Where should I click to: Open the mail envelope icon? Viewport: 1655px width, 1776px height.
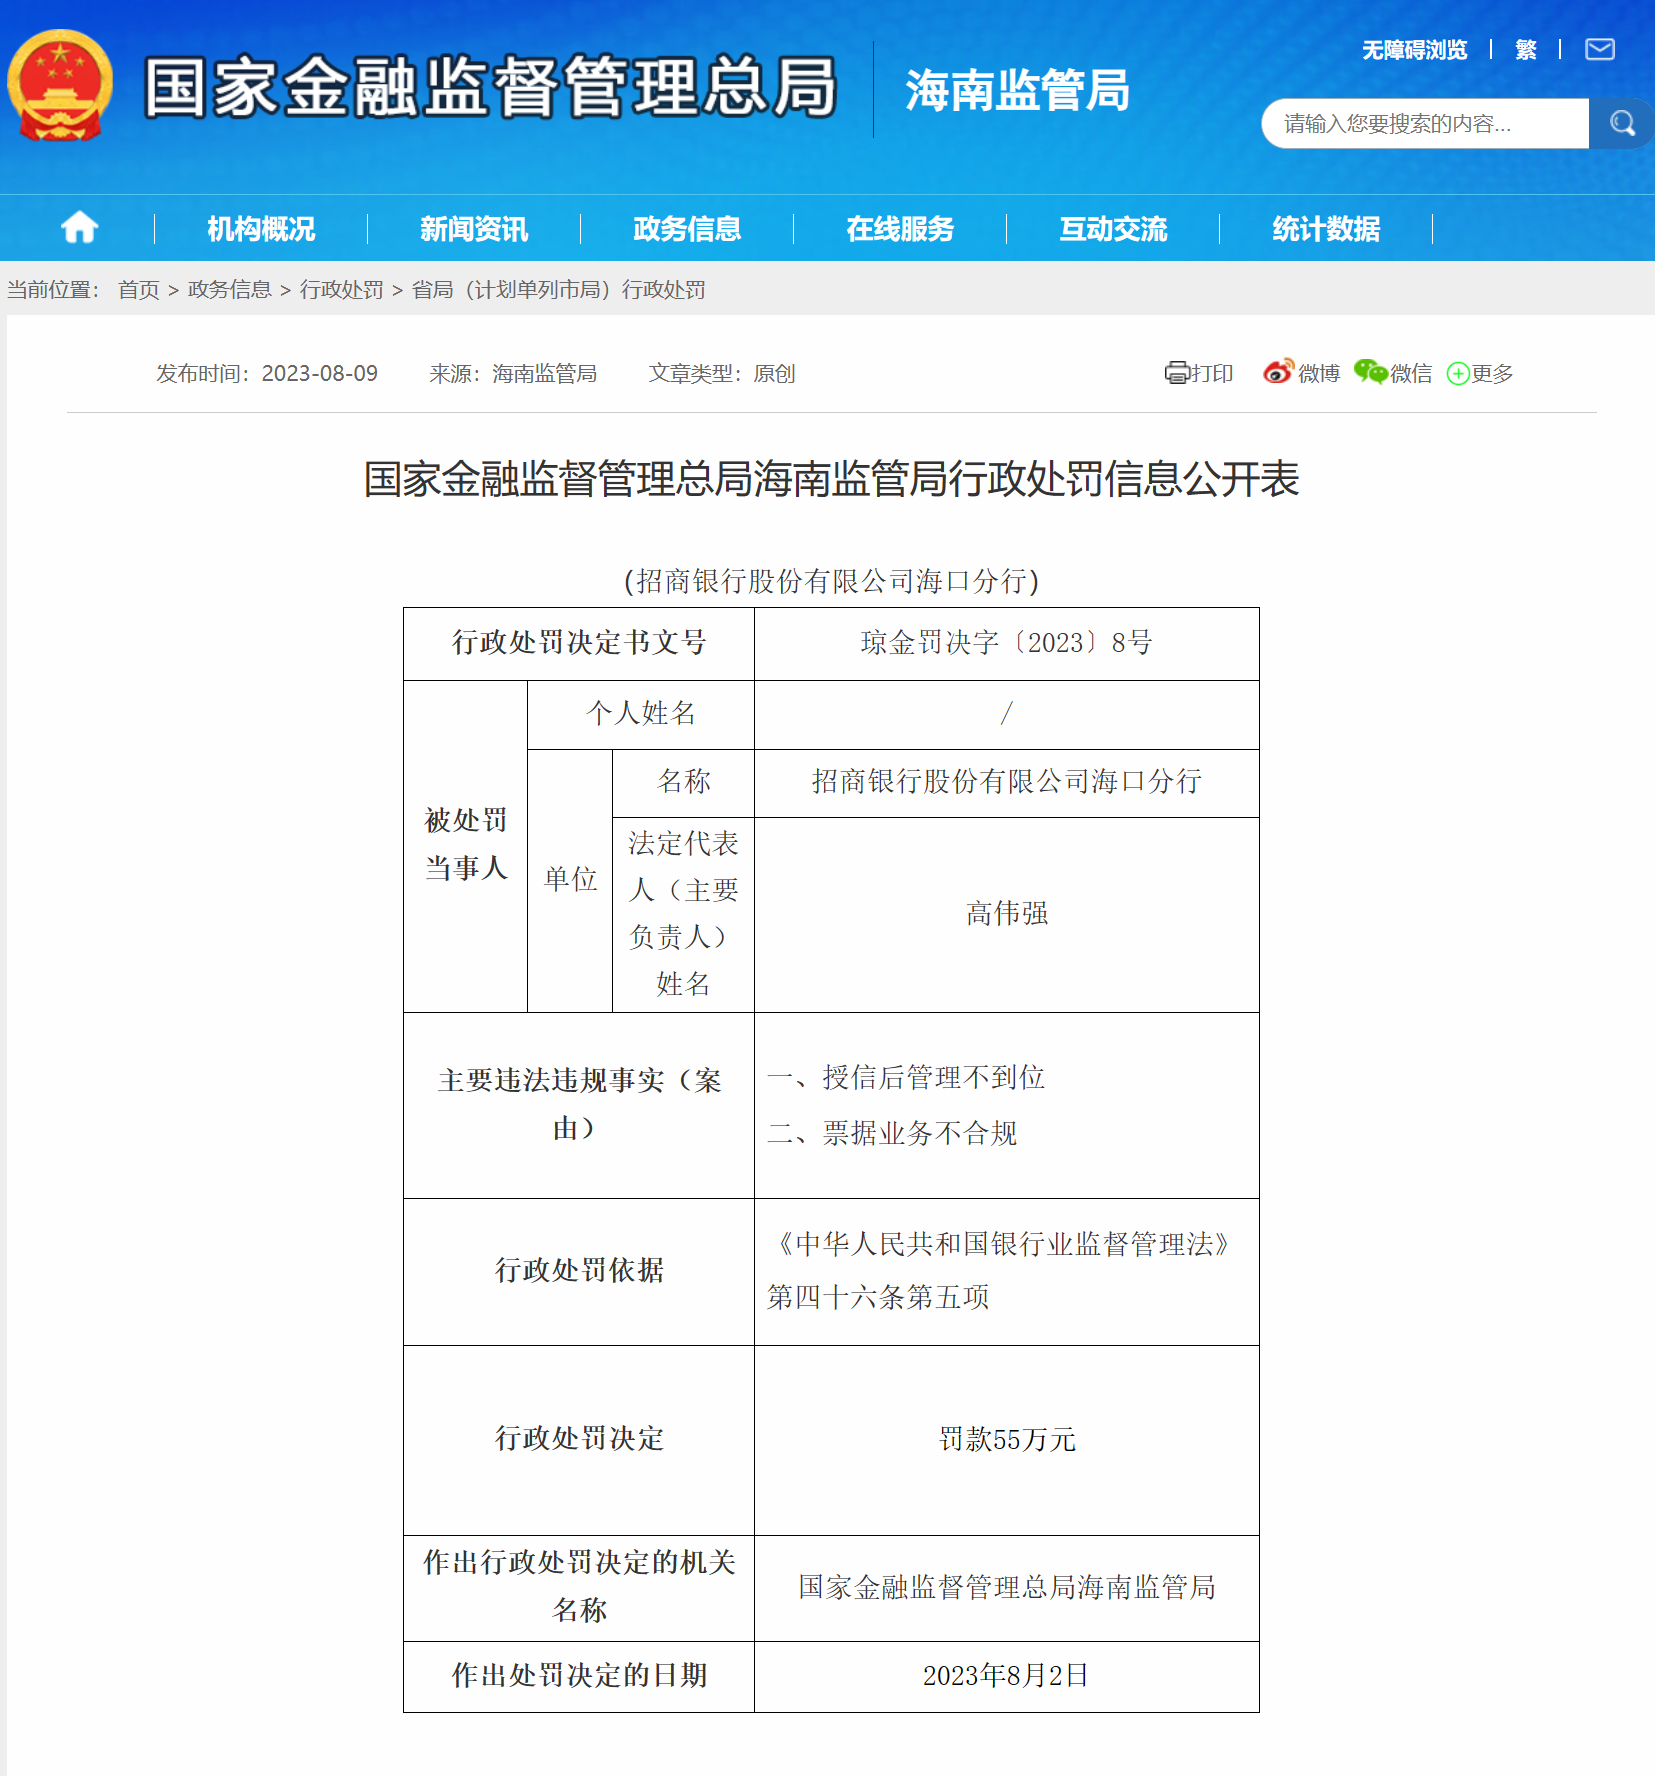1599,49
